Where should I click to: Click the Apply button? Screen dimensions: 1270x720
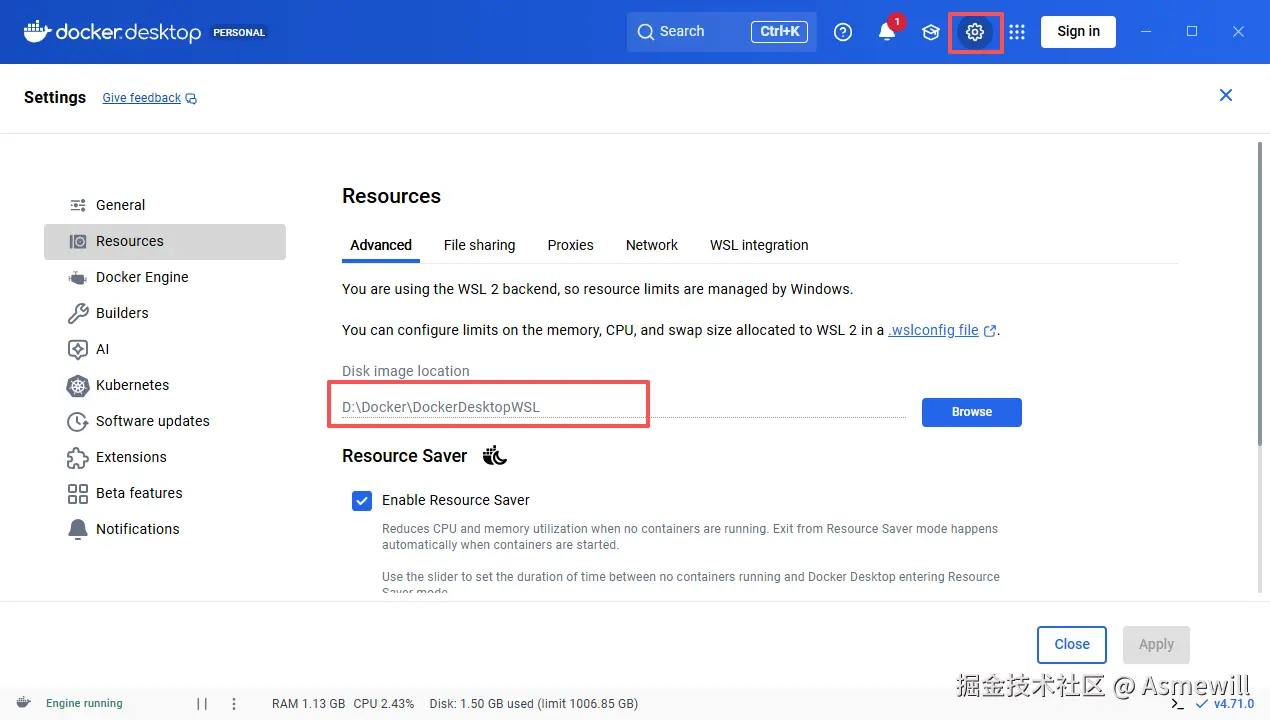tap(1156, 645)
